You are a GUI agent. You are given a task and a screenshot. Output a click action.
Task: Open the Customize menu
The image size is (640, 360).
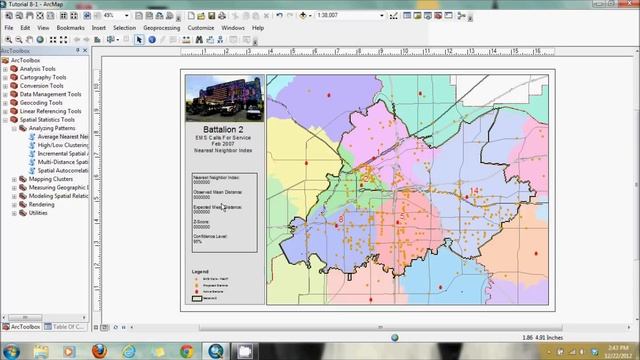click(x=201, y=28)
